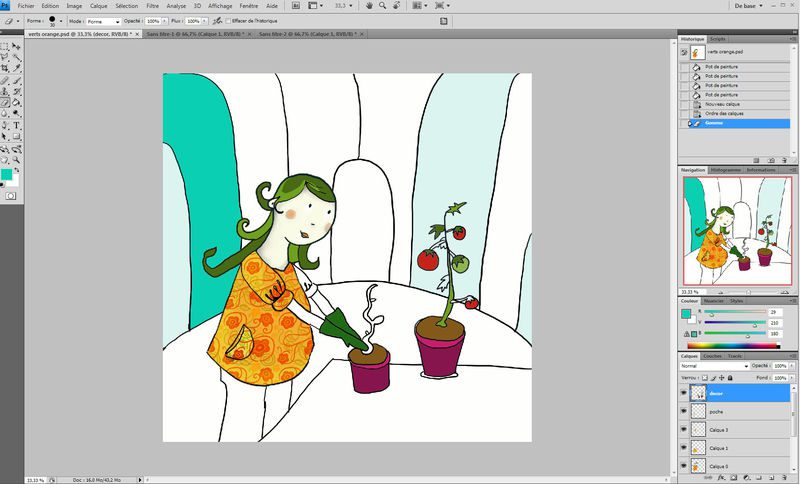Switch to the Scripts tab
The image size is (800, 484).
click(717, 39)
